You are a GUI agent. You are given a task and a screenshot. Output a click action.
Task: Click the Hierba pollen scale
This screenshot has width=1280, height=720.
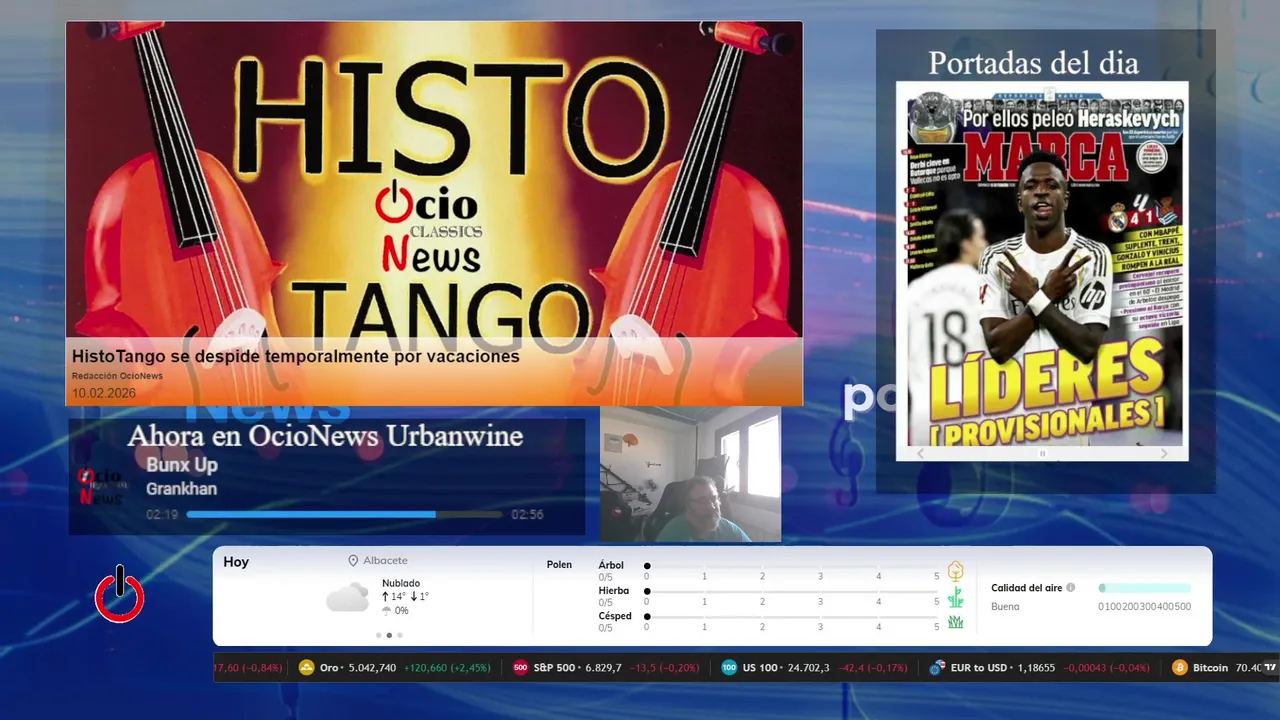(x=792, y=592)
